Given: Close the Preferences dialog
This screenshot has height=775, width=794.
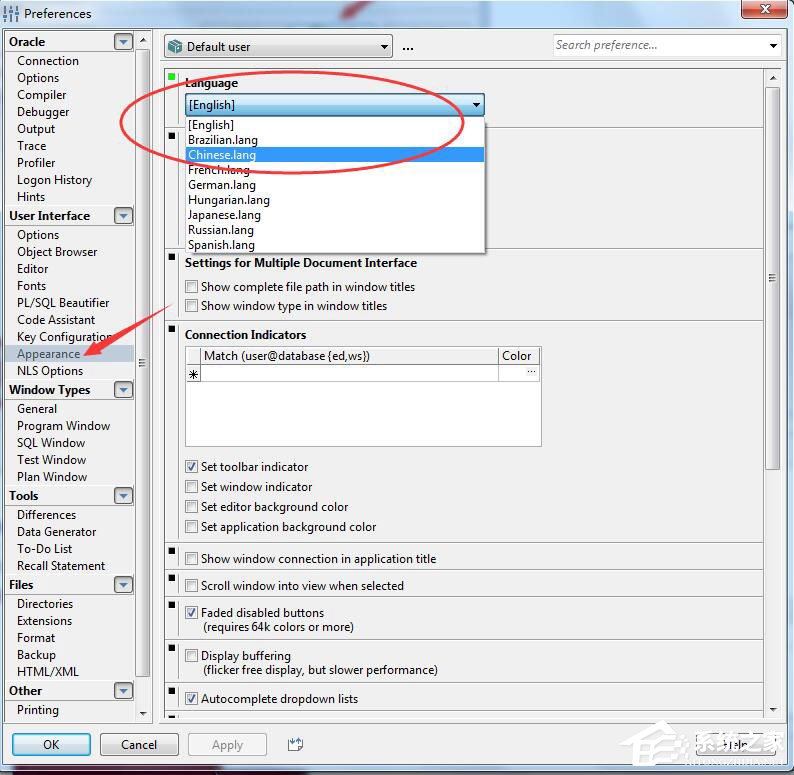Looking at the screenshot, I should coord(765,9).
